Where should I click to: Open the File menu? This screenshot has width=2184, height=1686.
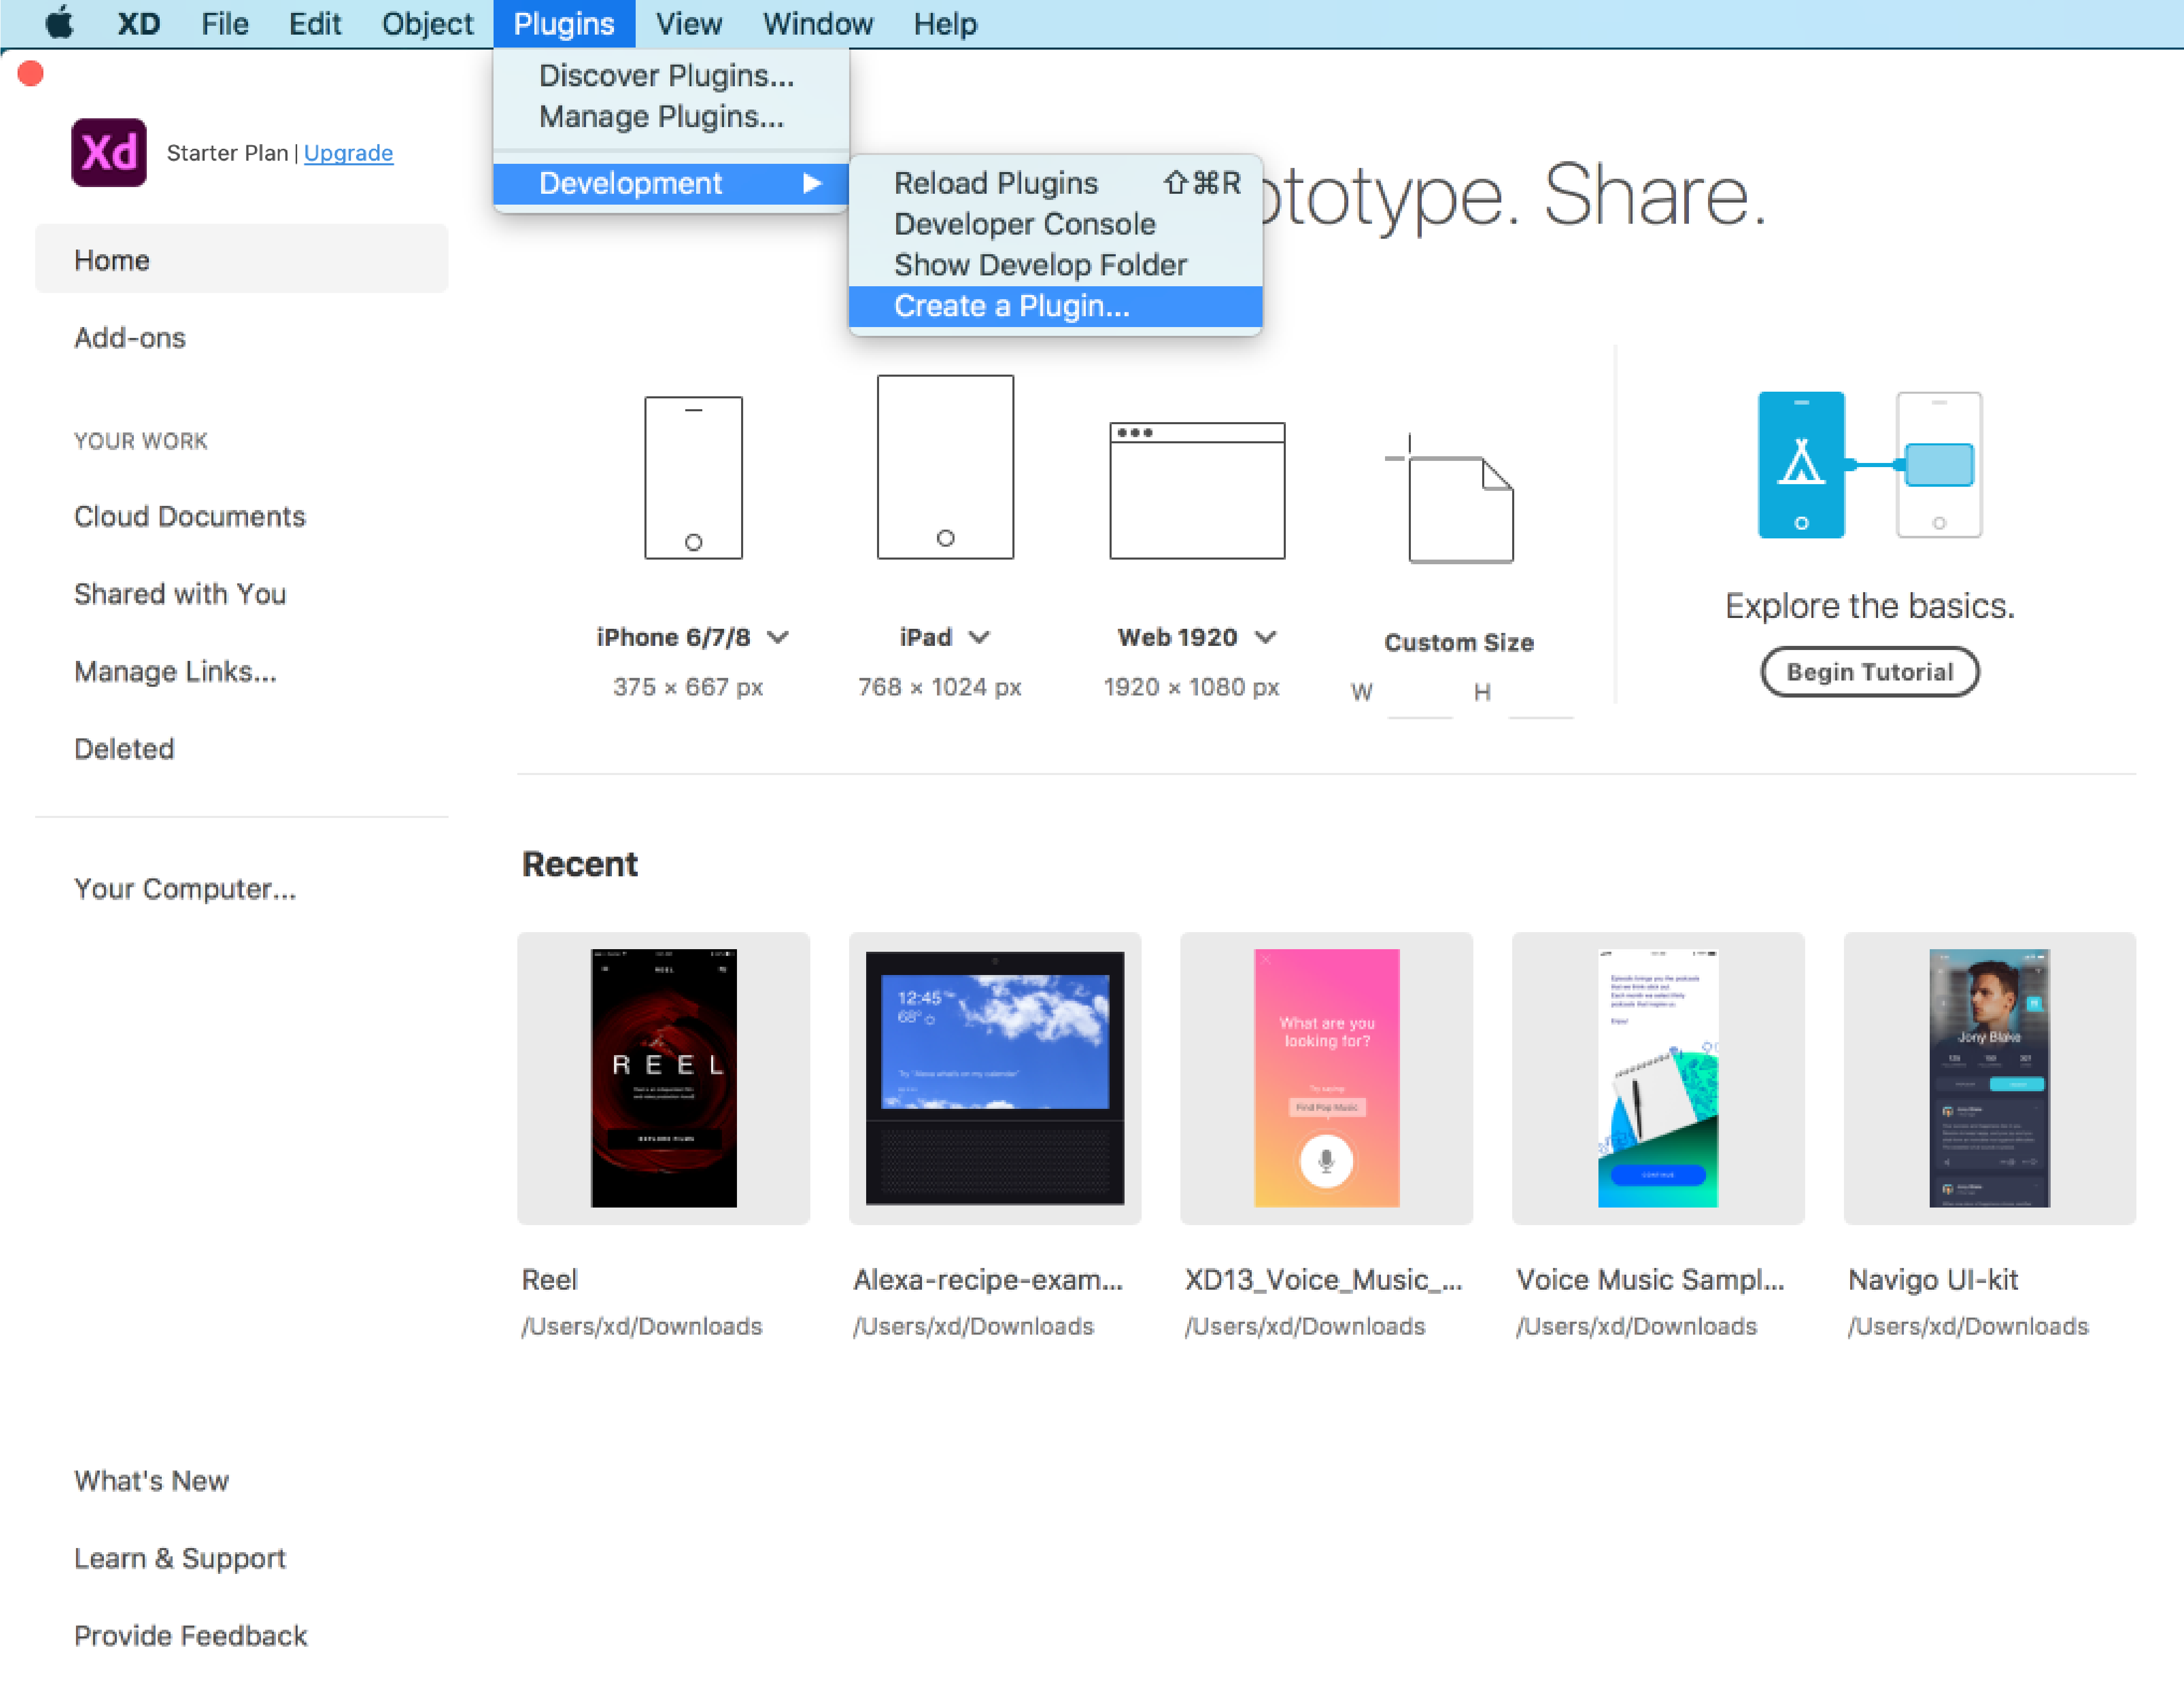224,23
